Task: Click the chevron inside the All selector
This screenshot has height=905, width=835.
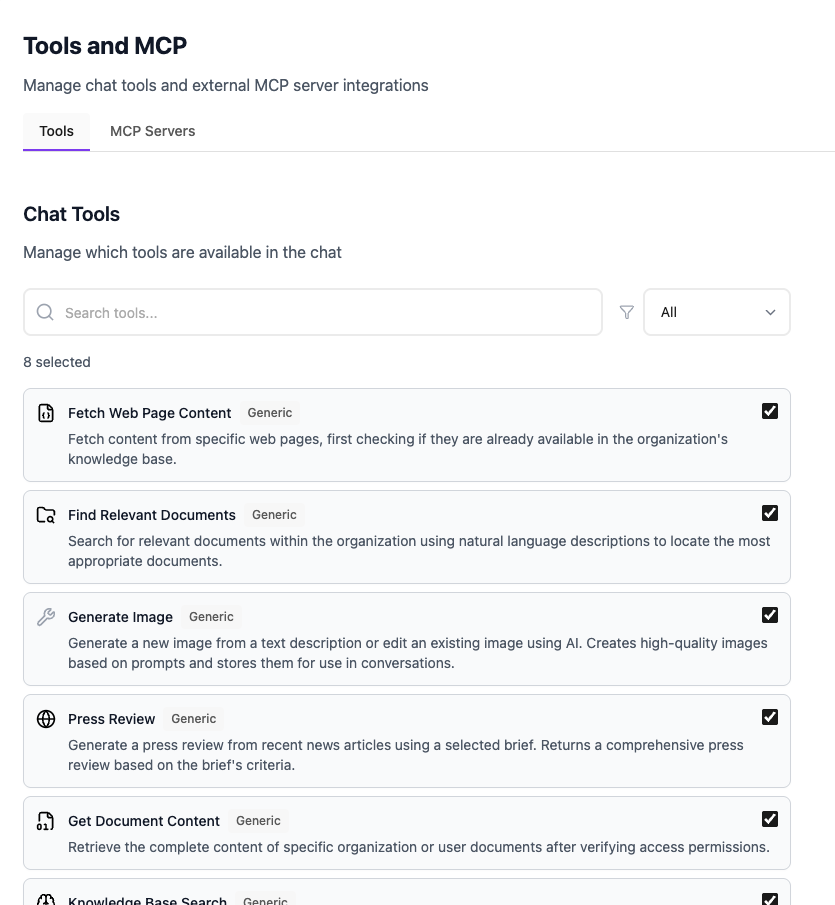Action: 771,312
